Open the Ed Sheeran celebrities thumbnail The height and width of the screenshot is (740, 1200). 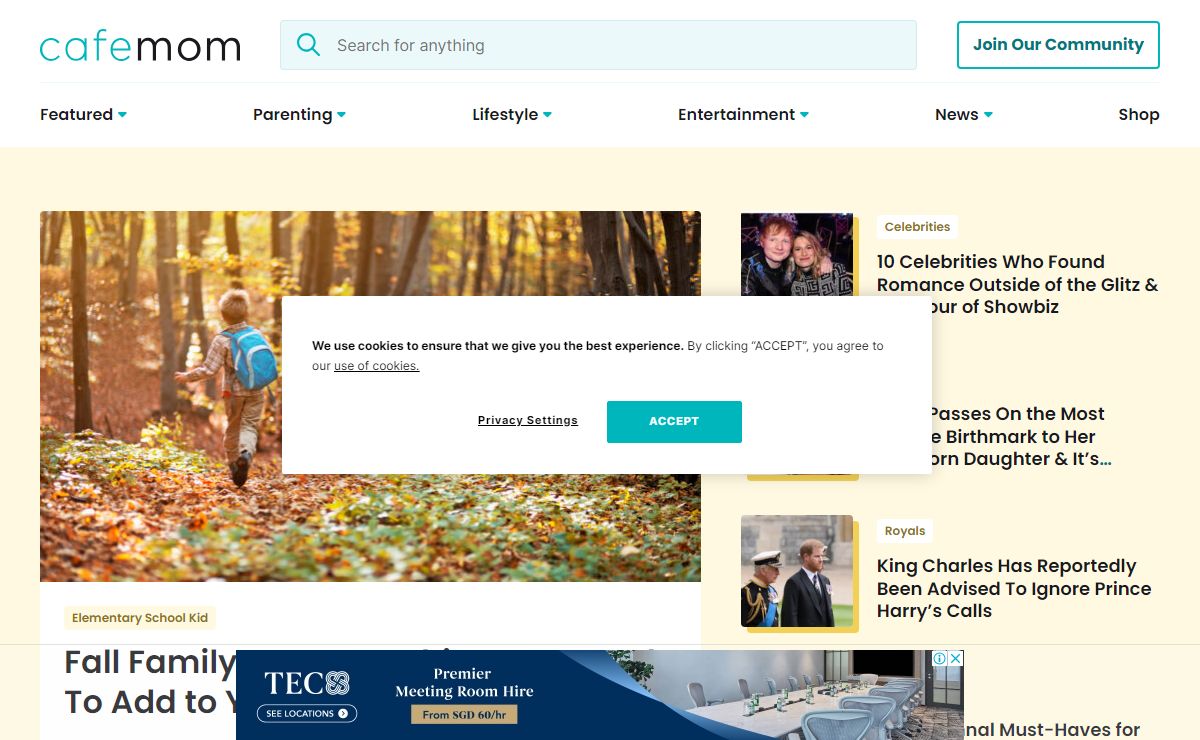click(x=797, y=255)
